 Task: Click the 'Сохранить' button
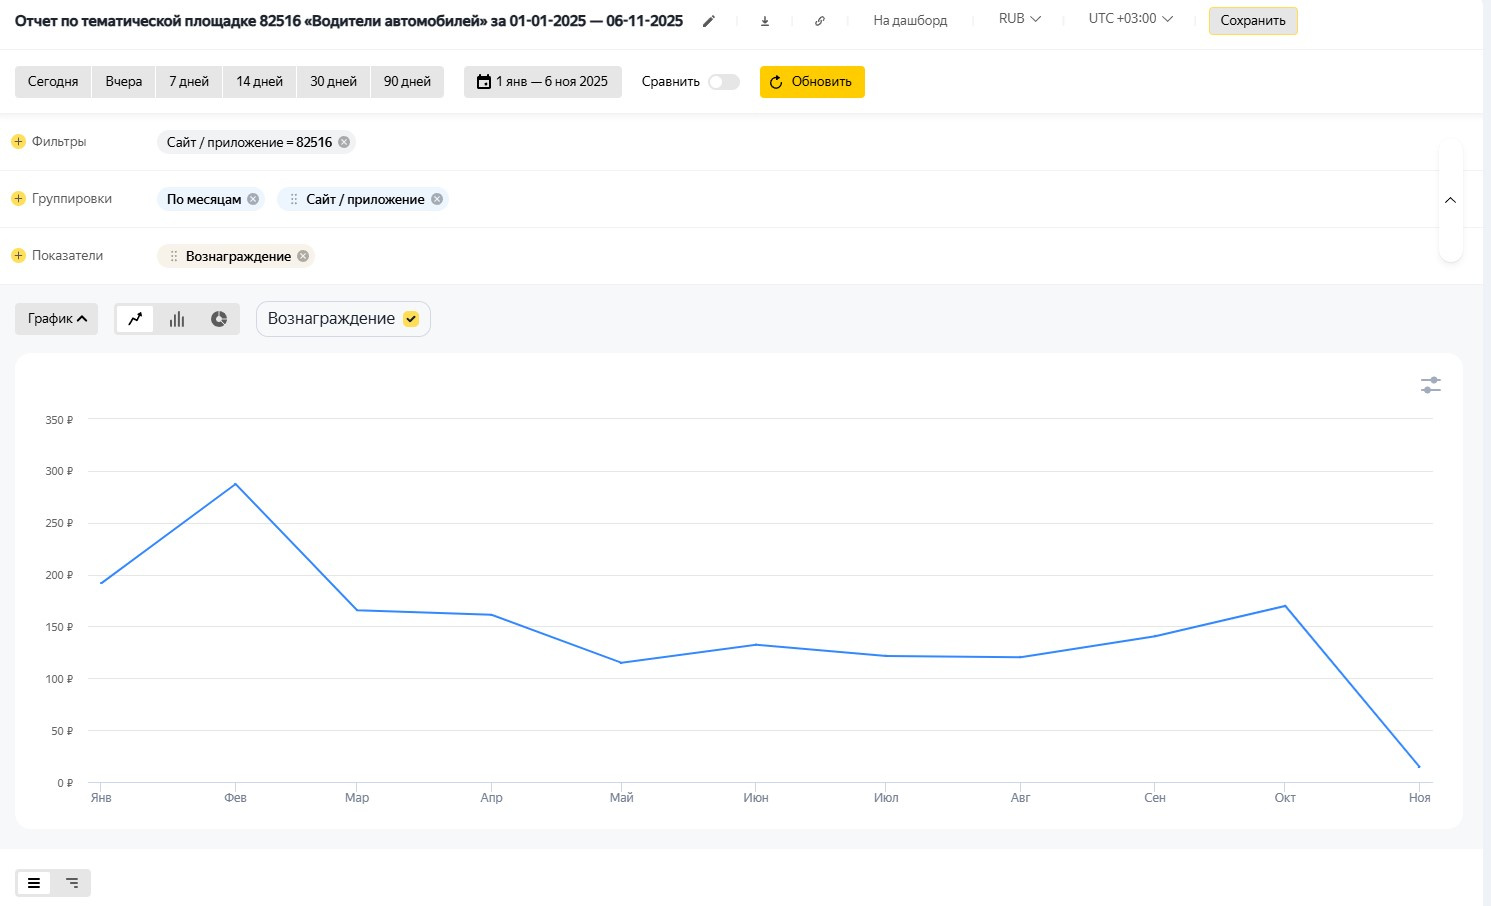(x=1252, y=21)
